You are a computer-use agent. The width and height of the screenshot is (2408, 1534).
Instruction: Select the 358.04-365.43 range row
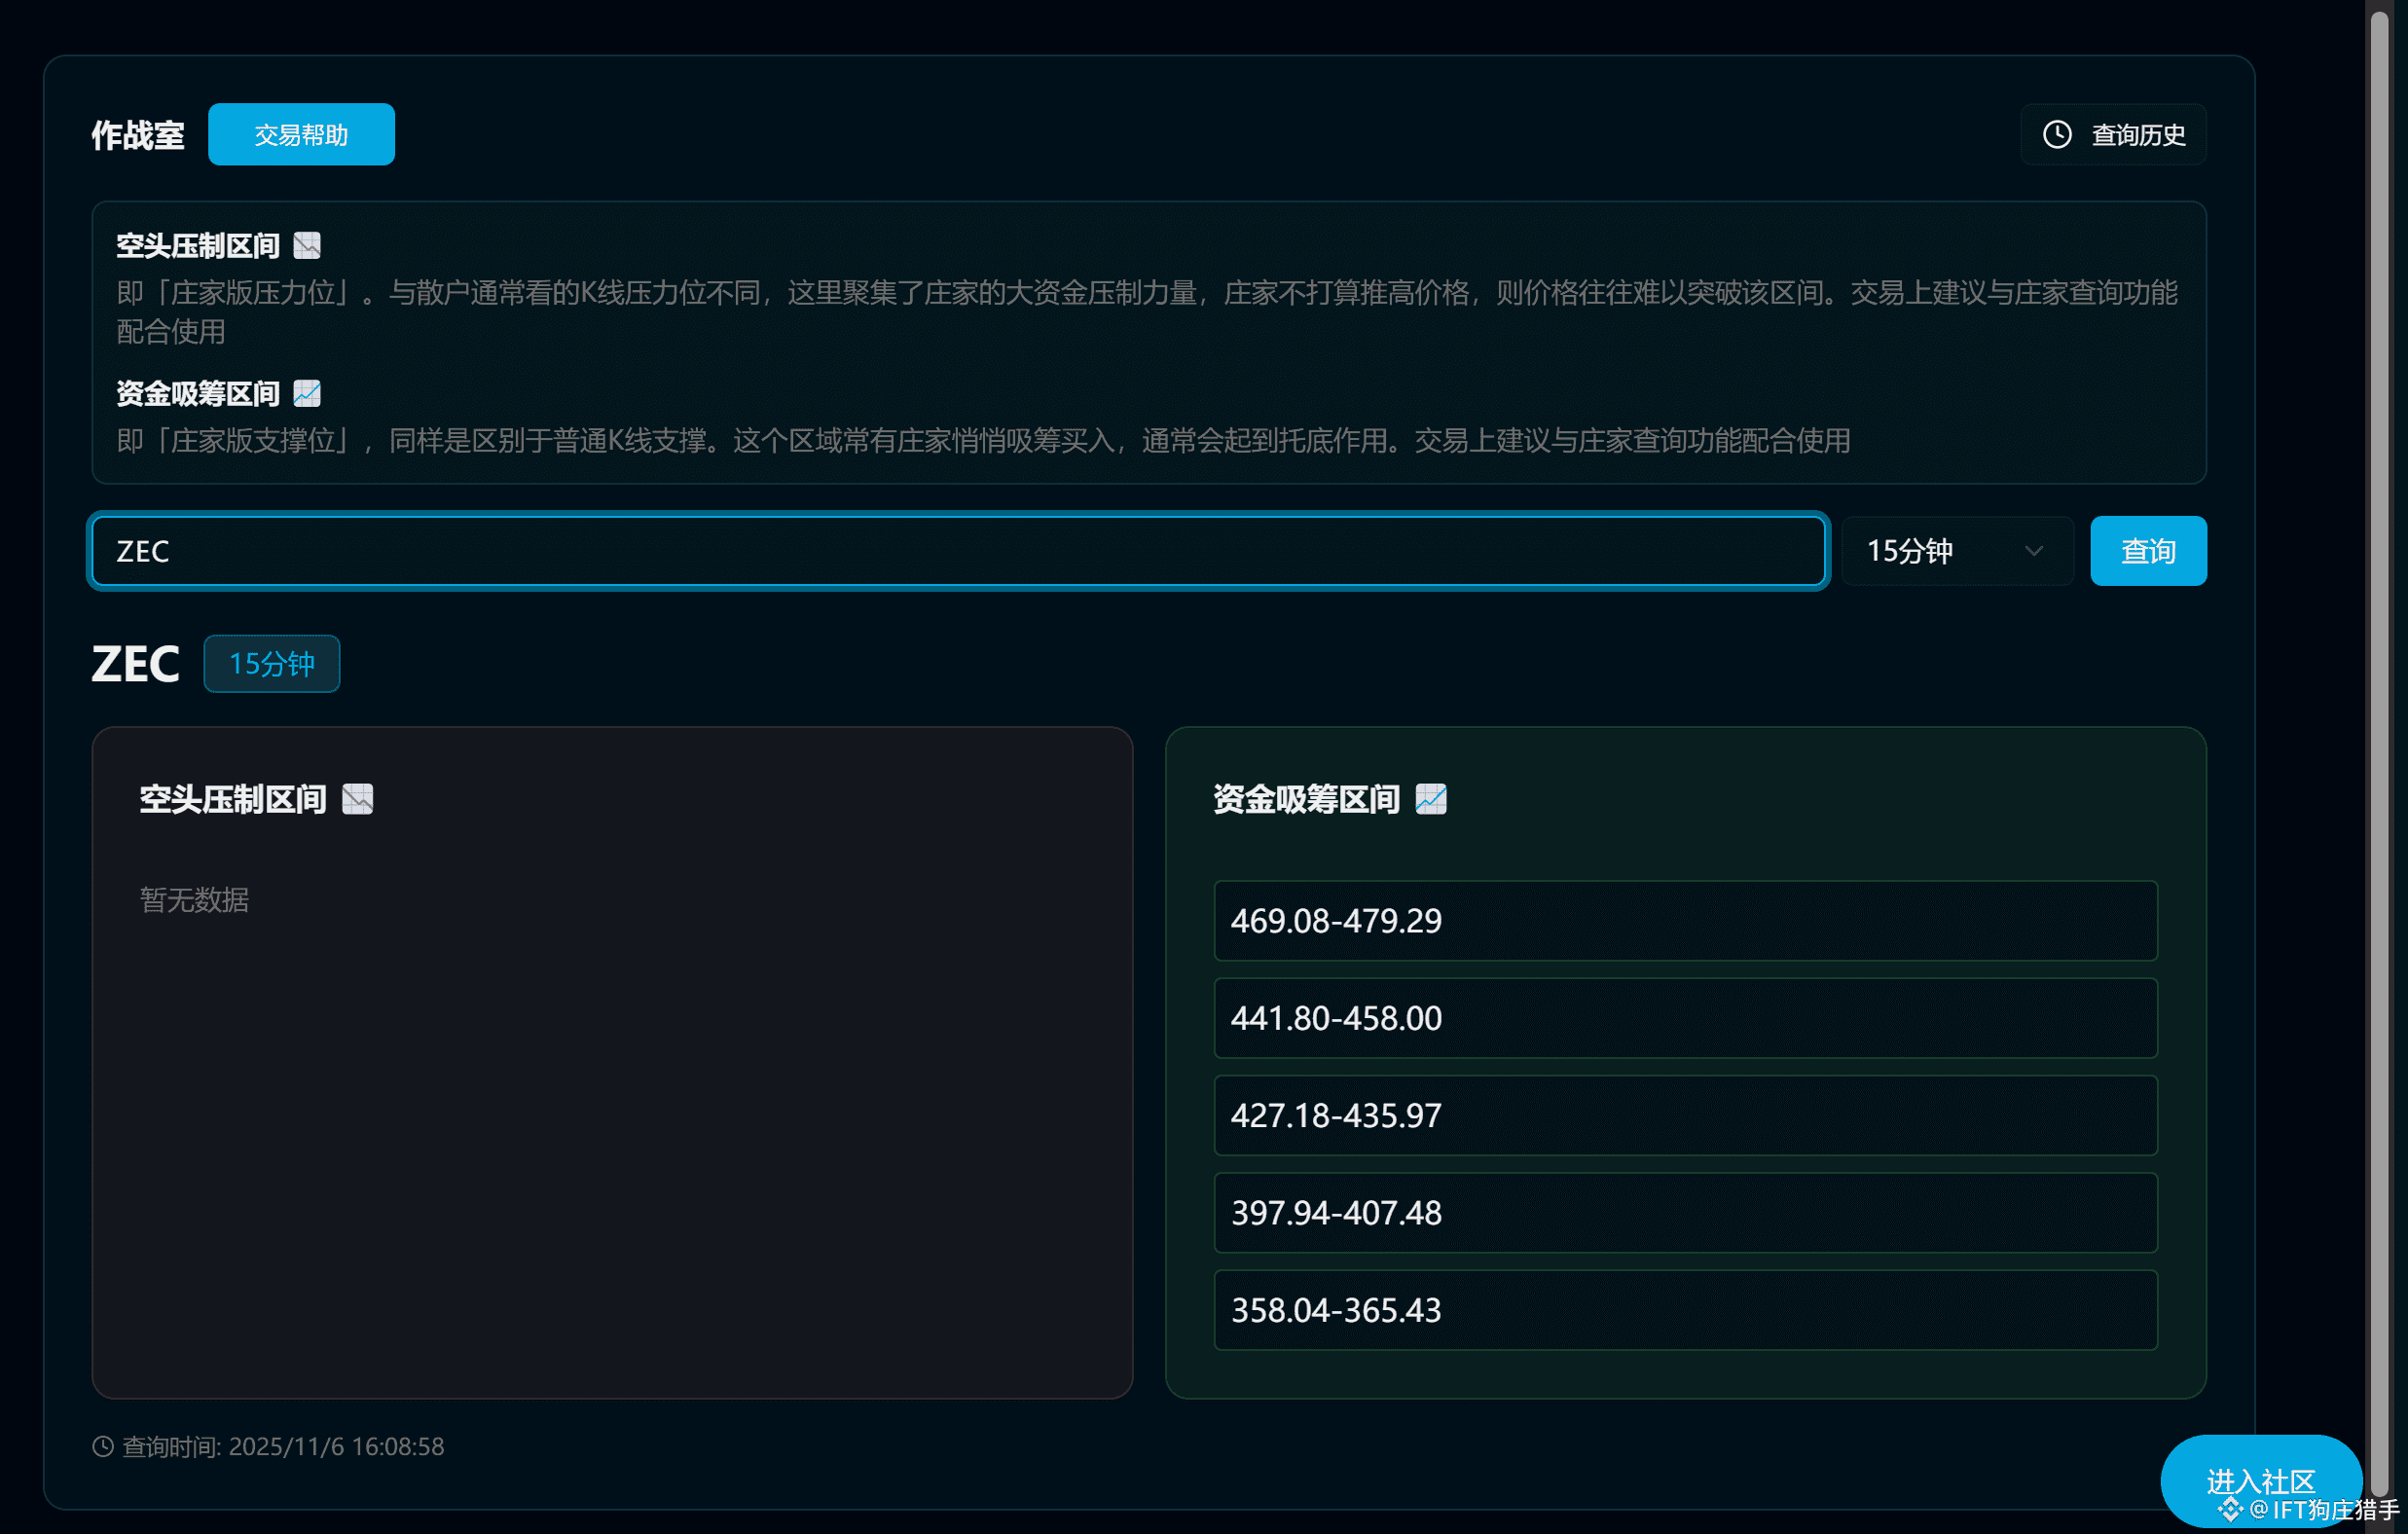(1685, 1310)
